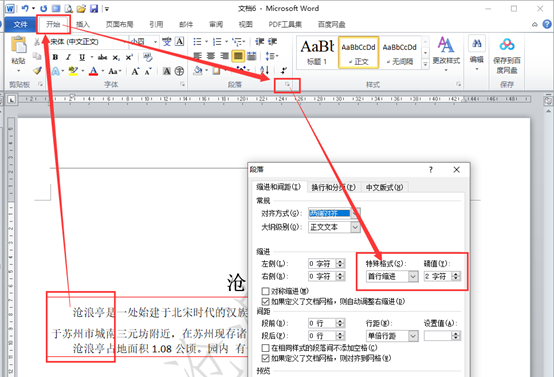The height and width of the screenshot is (377, 554).
Task: Open the font dialog launcher in 字体 group
Action: 182,84
